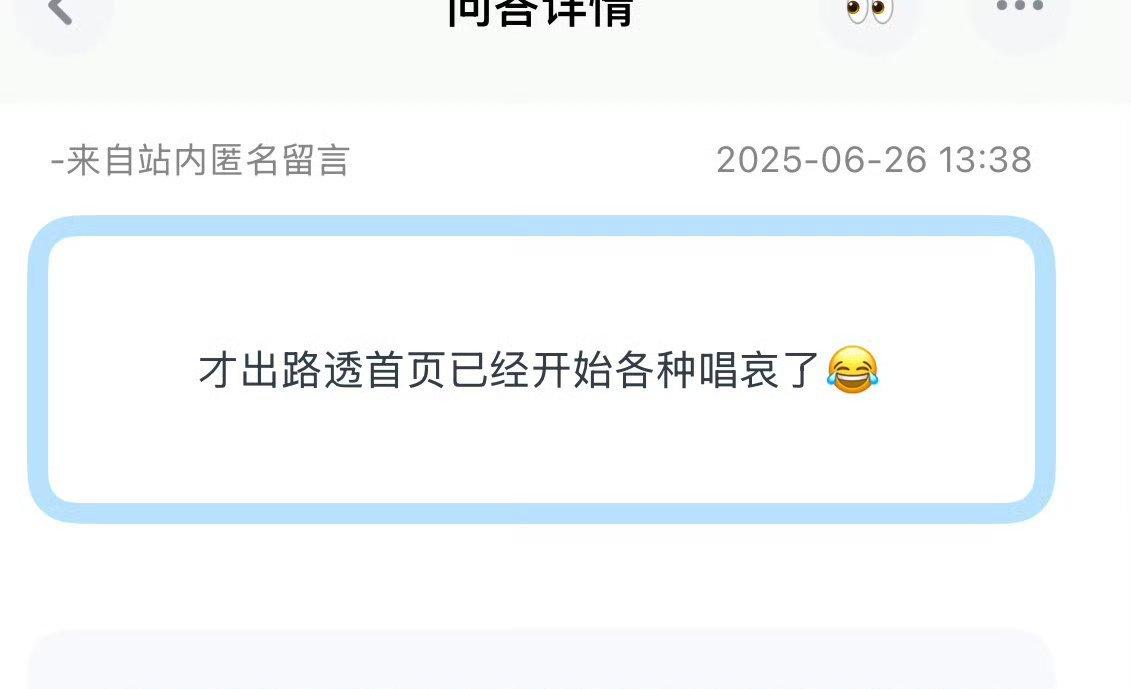Open the three-dot more options menu
This screenshot has height=689, width=1131.
(x=1019, y=6)
